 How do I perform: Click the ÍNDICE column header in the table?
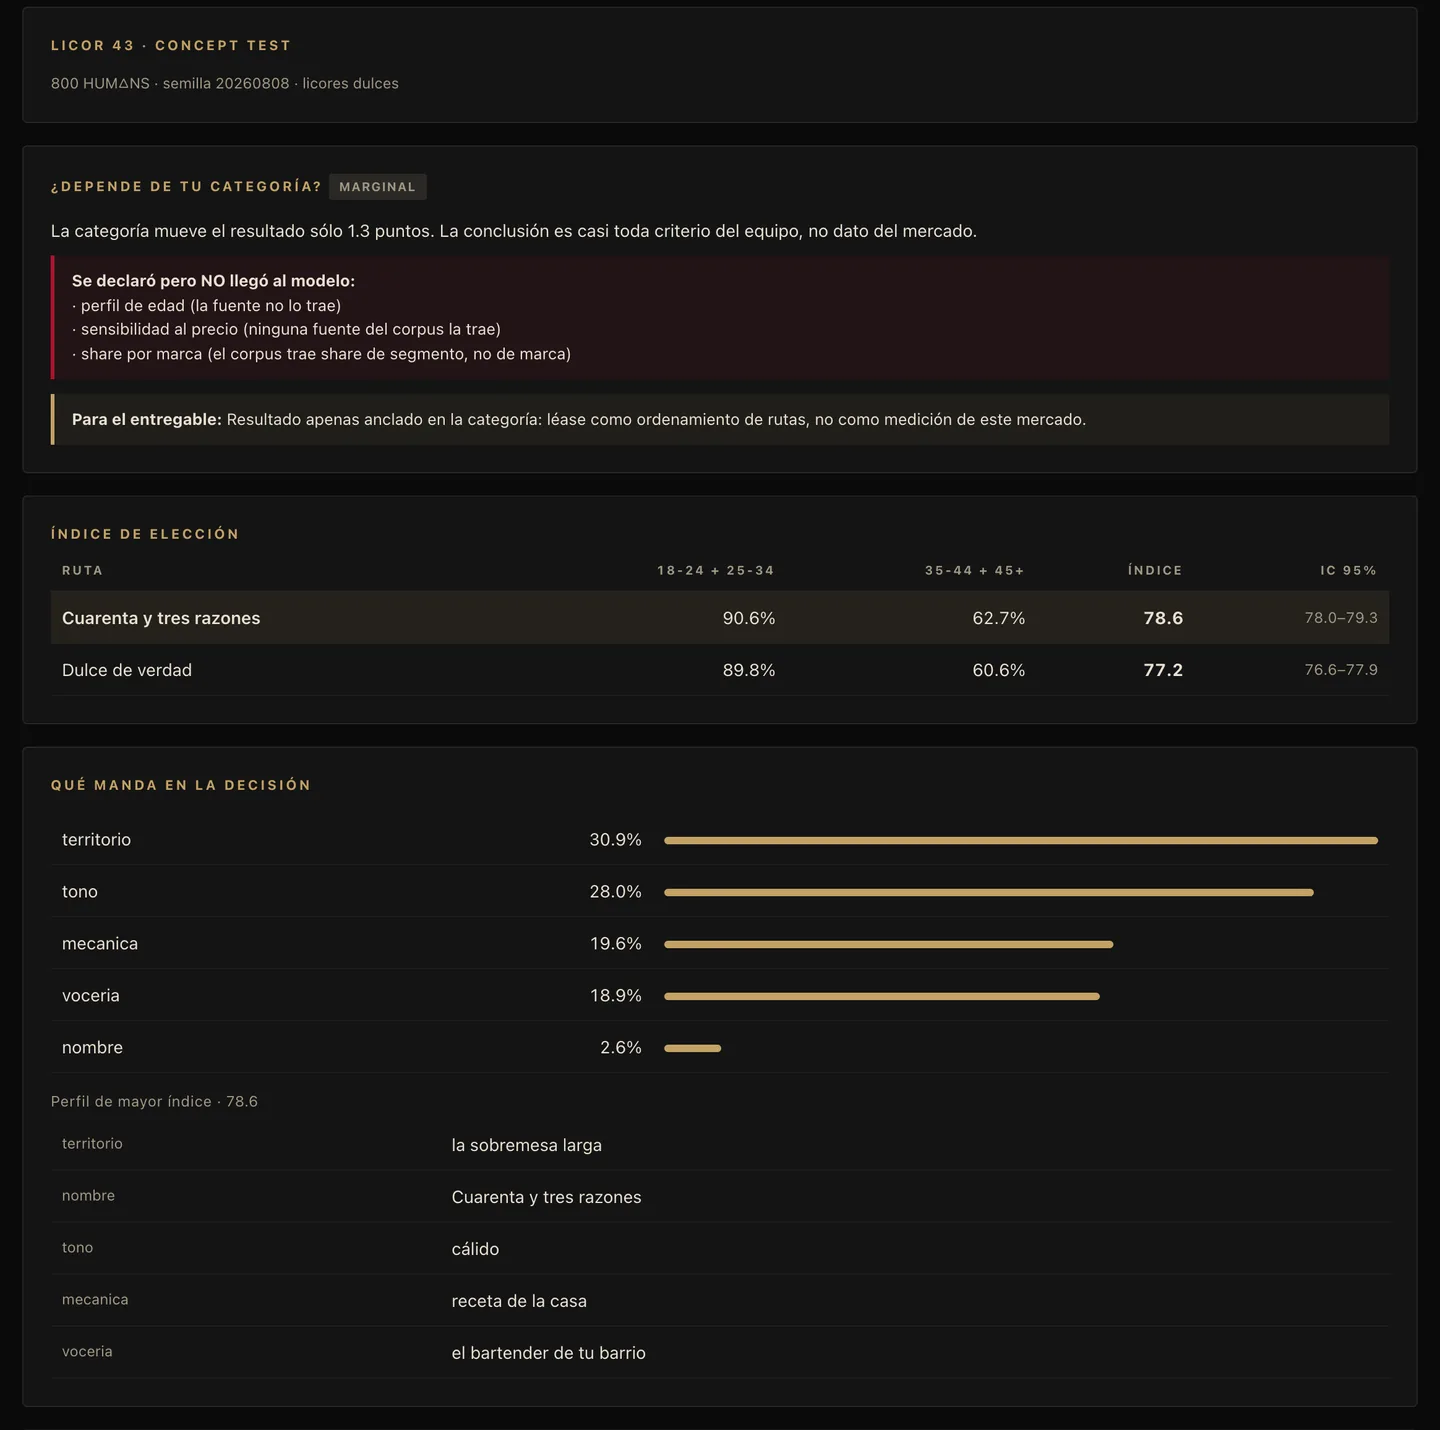1155,571
